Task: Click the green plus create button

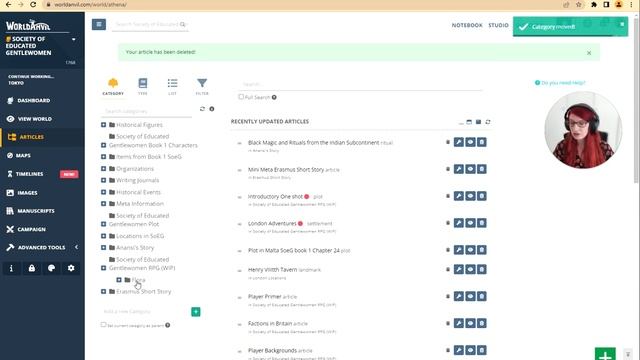Action: [605, 354]
